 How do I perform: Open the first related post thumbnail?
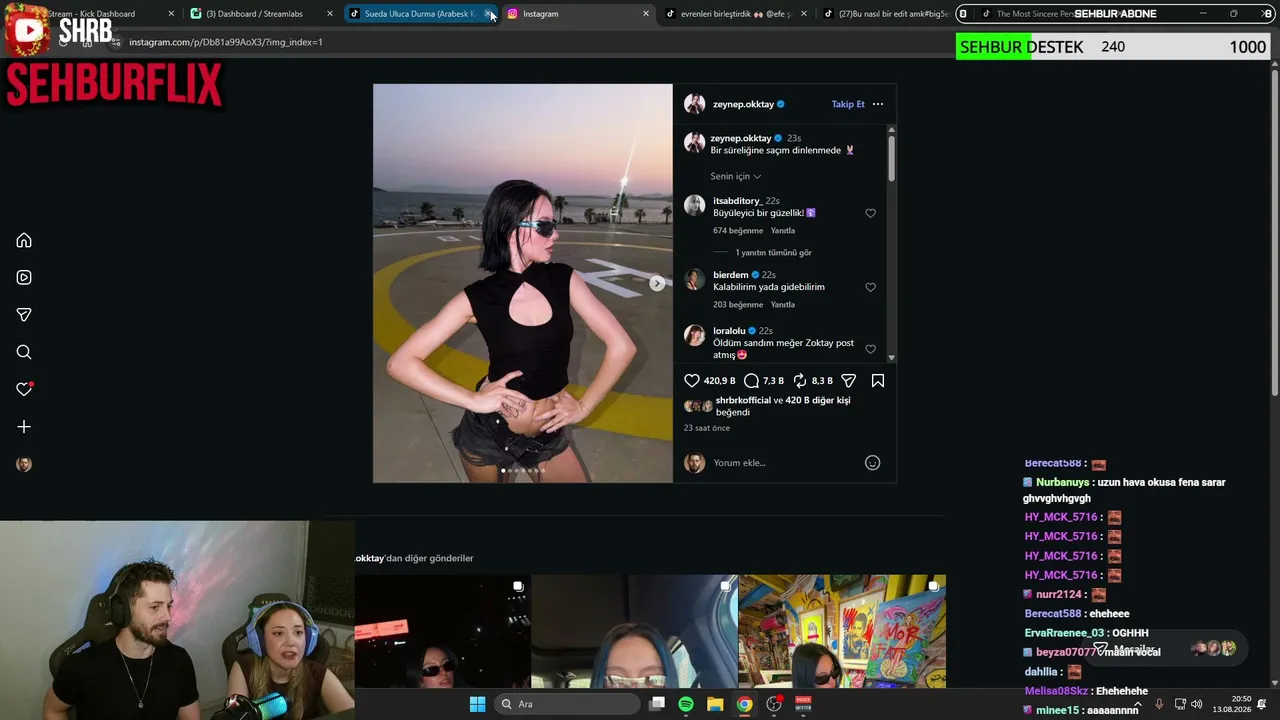[x=443, y=631]
